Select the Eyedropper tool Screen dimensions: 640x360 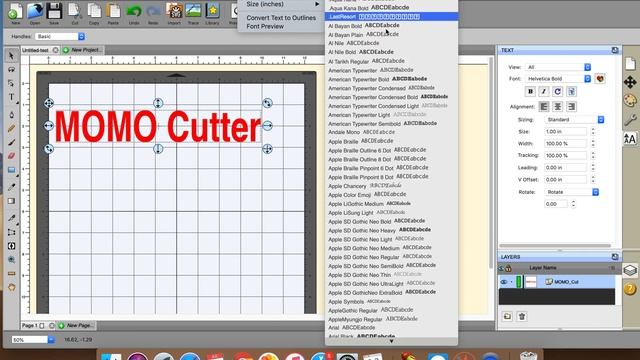[11, 187]
